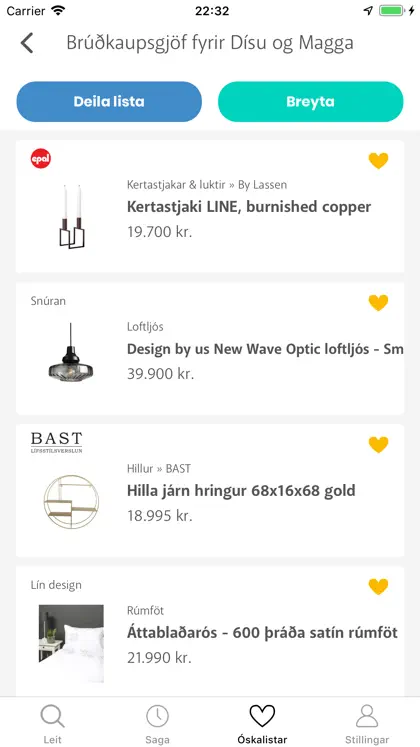Tap the battery indicator in status bar
The height and width of the screenshot is (747, 420).
point(391,10)
